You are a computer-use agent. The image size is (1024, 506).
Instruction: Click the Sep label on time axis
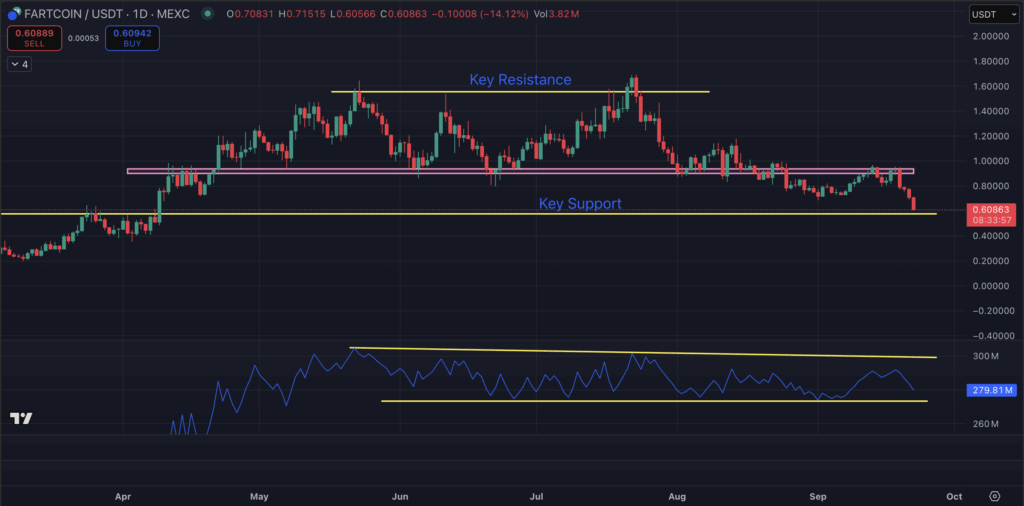818,496
